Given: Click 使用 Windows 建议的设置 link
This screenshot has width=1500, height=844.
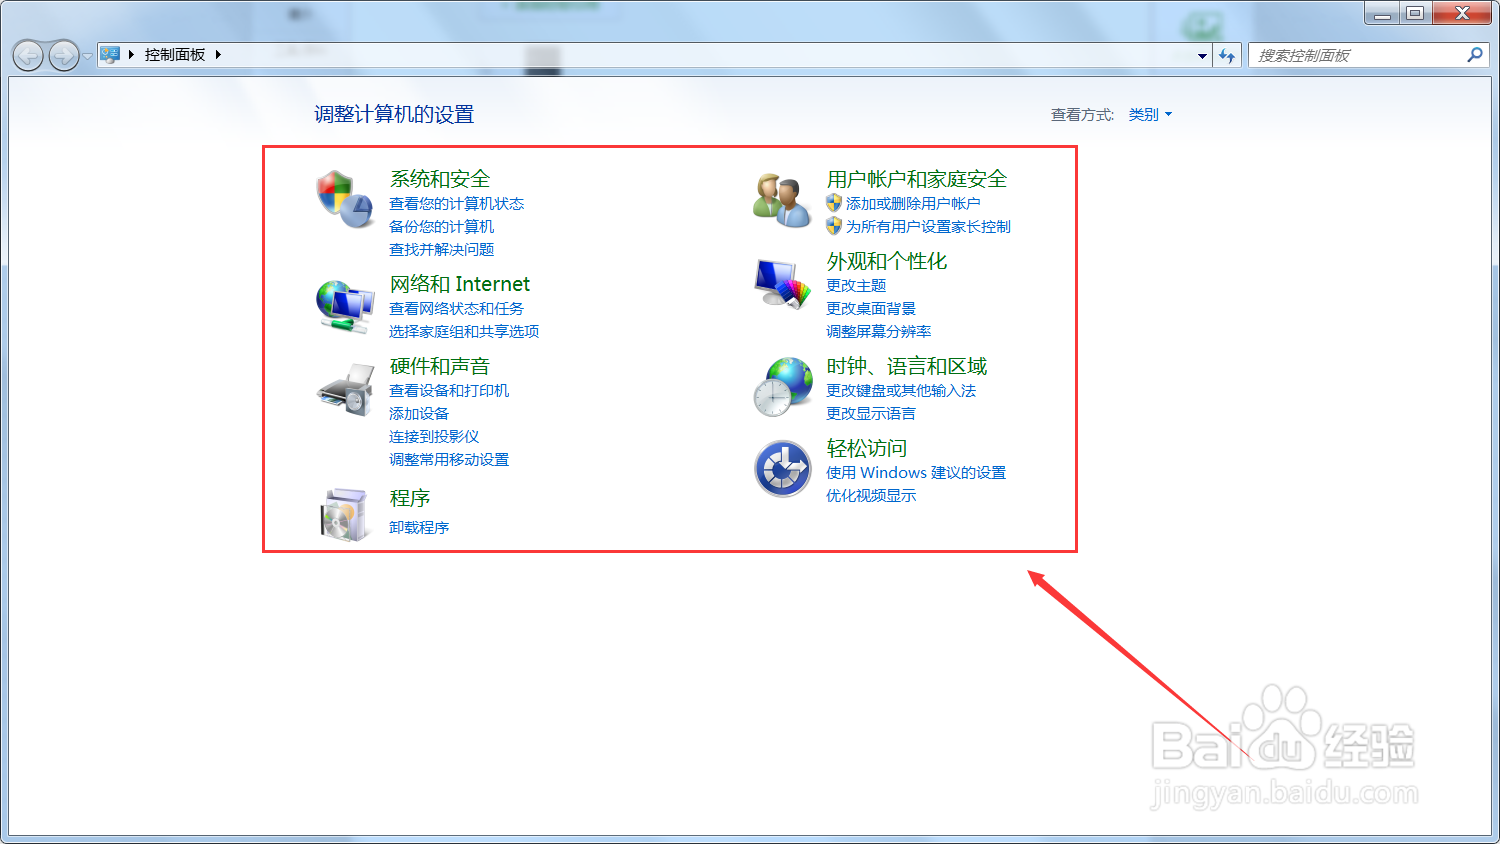Looking at the screenshot, I should pyautogui.click(x=916, y=473).
